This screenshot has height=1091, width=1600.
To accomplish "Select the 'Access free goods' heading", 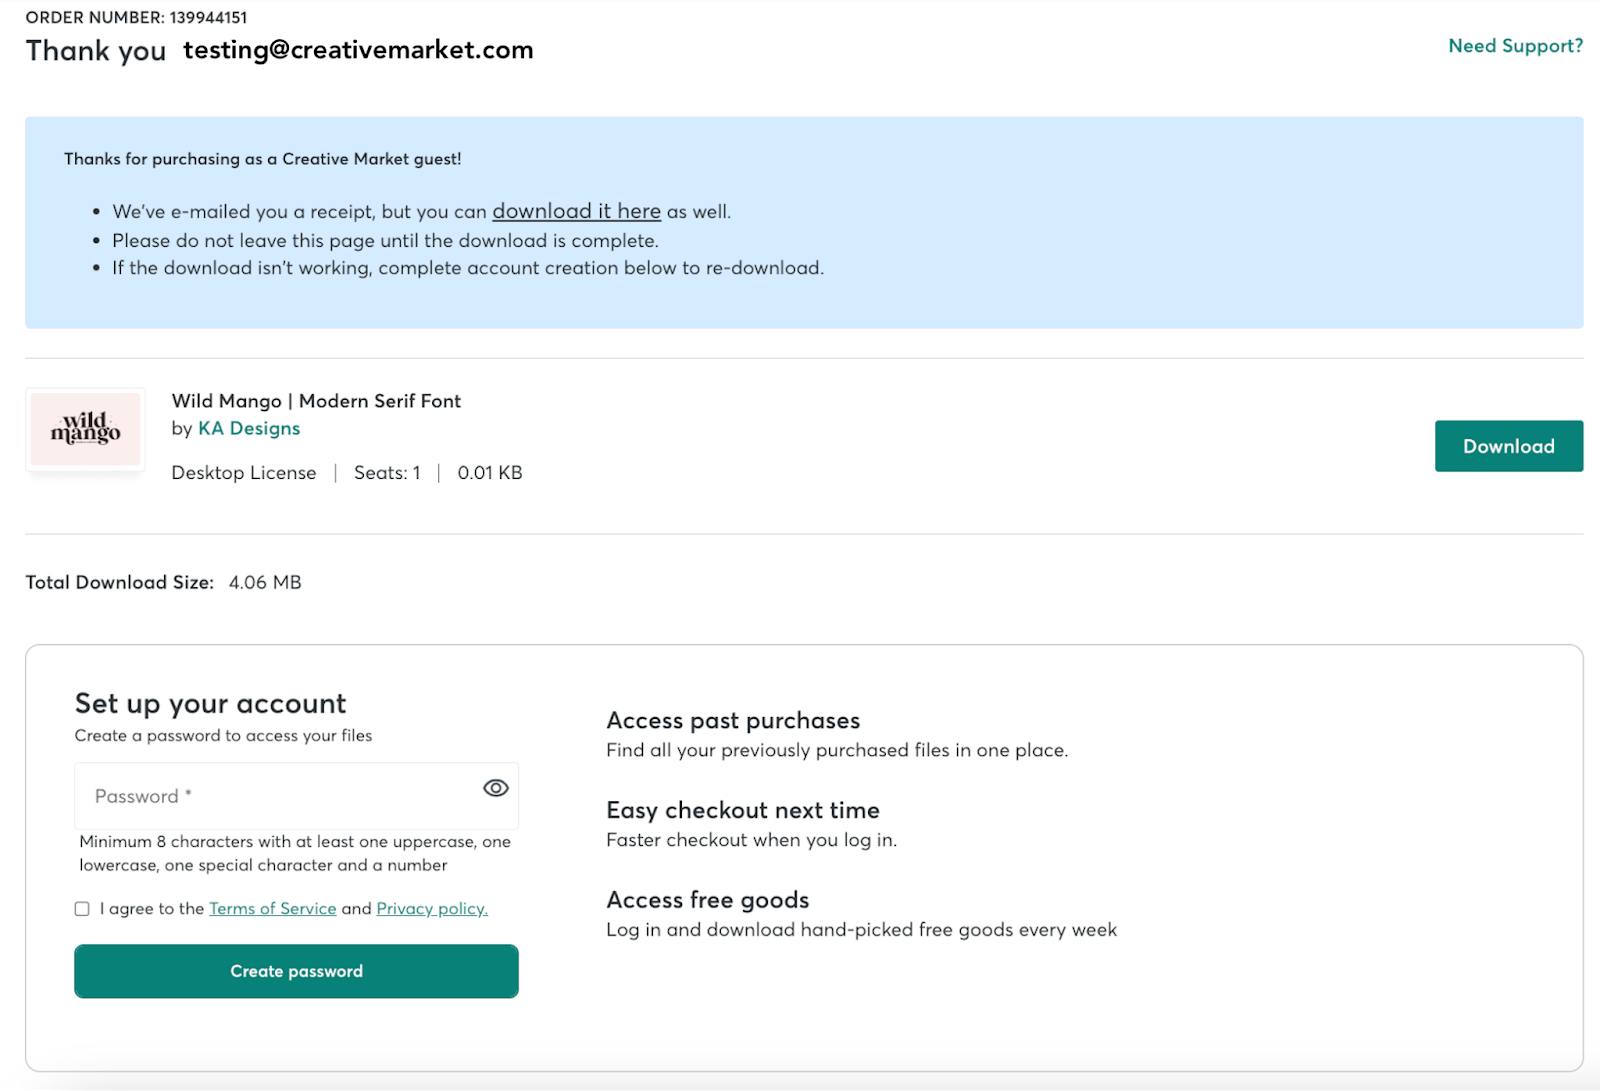I will pyautogui.click(x=707, y=900).
